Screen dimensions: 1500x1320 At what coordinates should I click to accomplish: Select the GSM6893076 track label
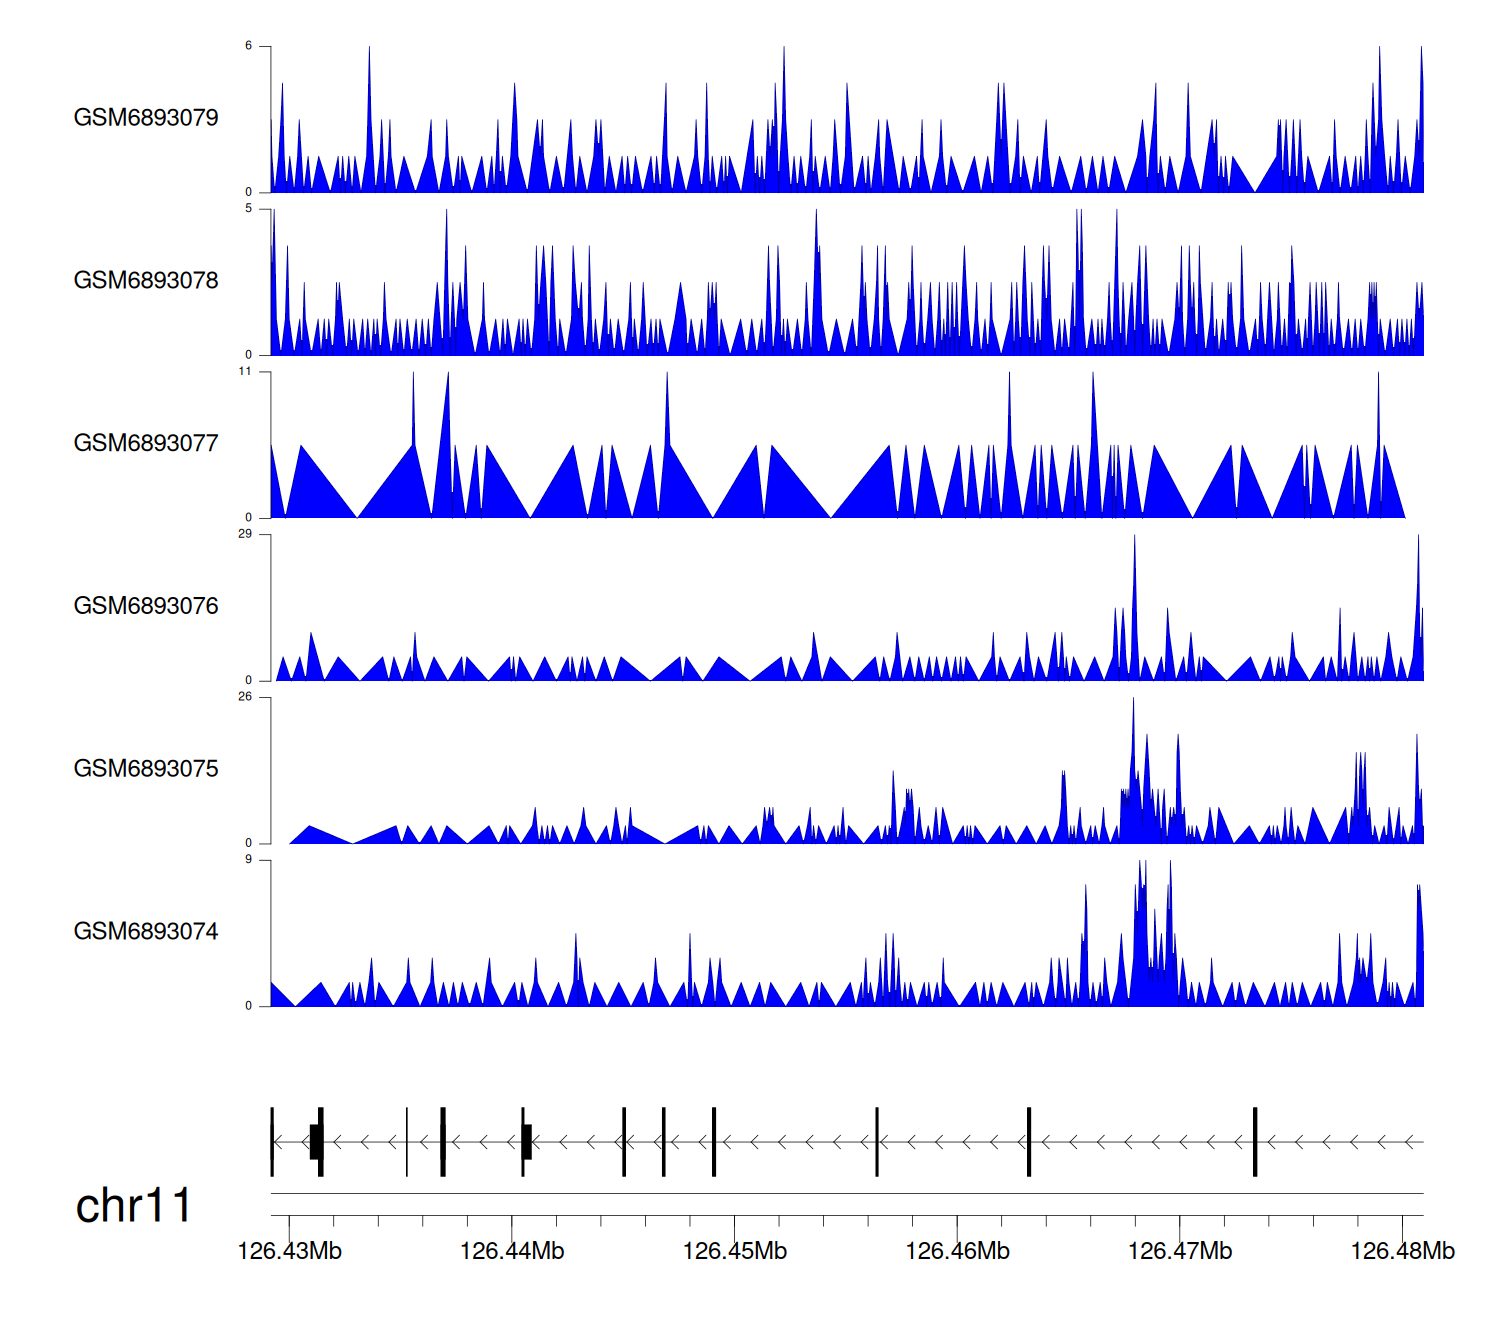(146, 607)
